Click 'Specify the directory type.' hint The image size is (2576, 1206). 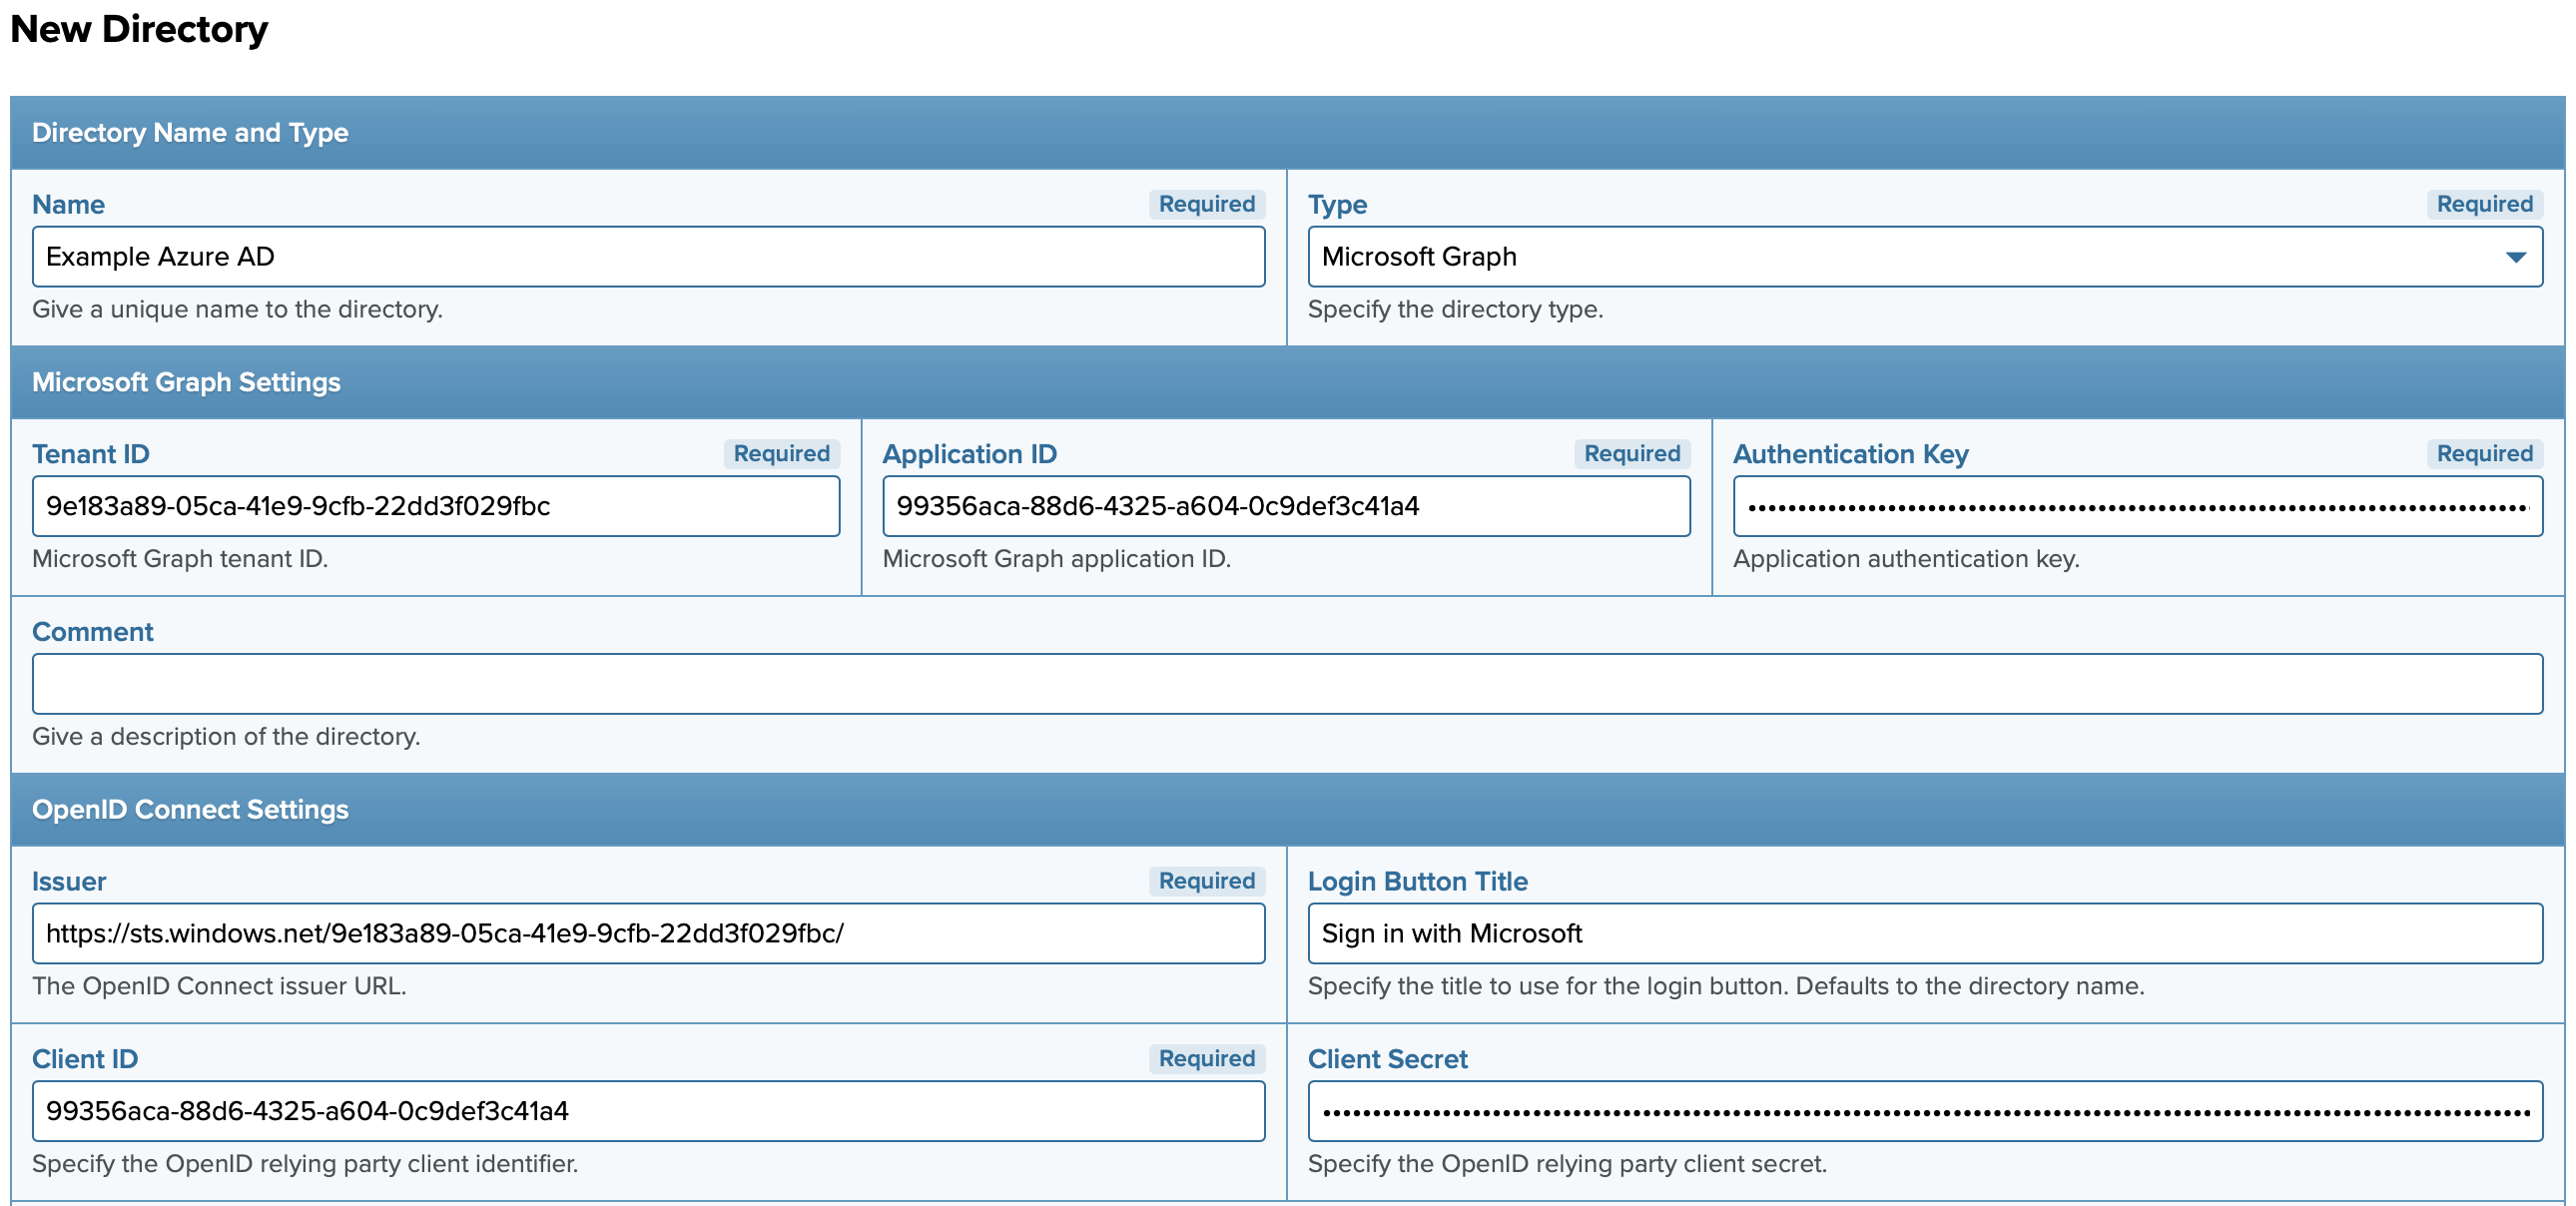[x=1455, y=309]
